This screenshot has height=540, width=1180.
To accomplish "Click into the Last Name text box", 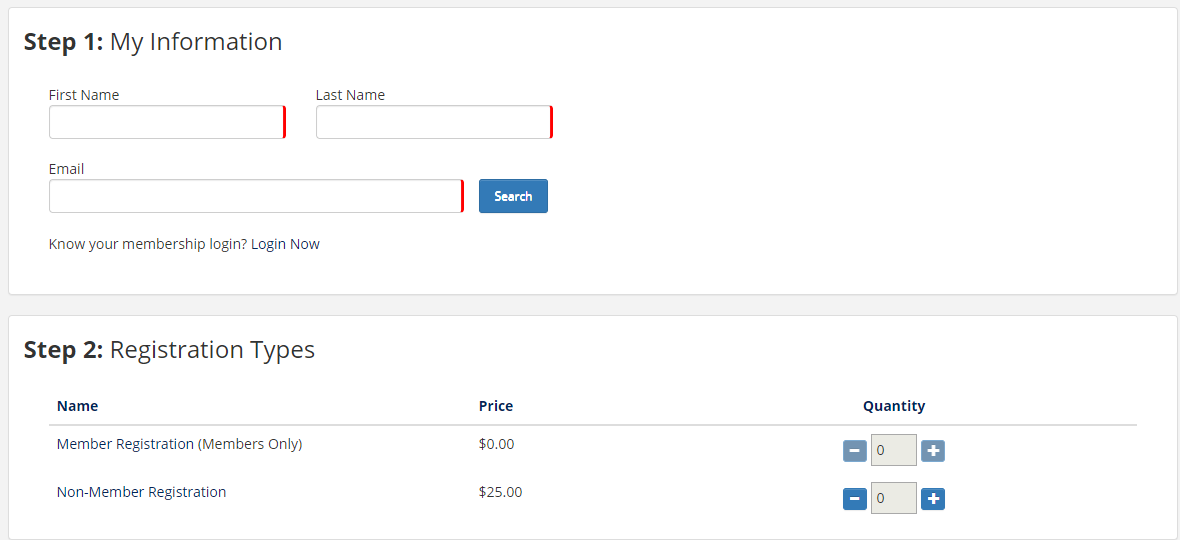I will pyautogui.click(x=433, y=122).
